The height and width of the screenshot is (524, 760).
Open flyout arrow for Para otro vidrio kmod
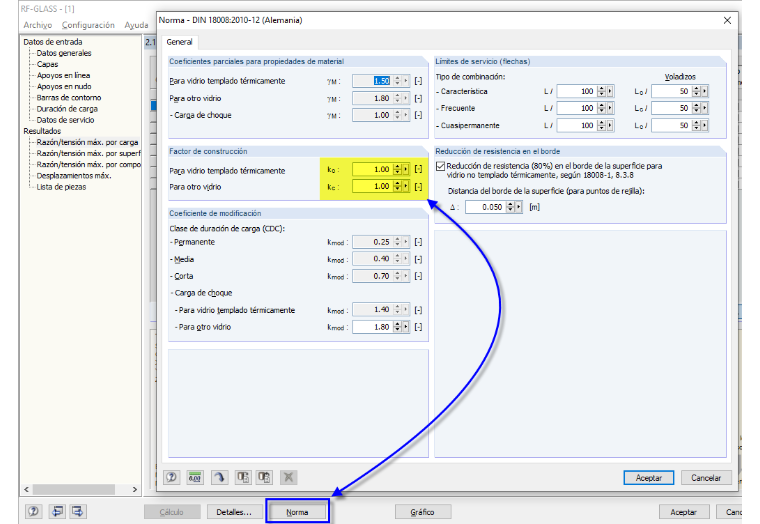[406, 327]
